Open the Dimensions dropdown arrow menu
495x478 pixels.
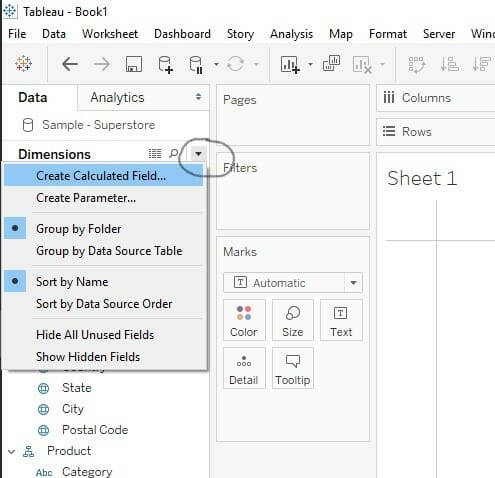point(198,154)
